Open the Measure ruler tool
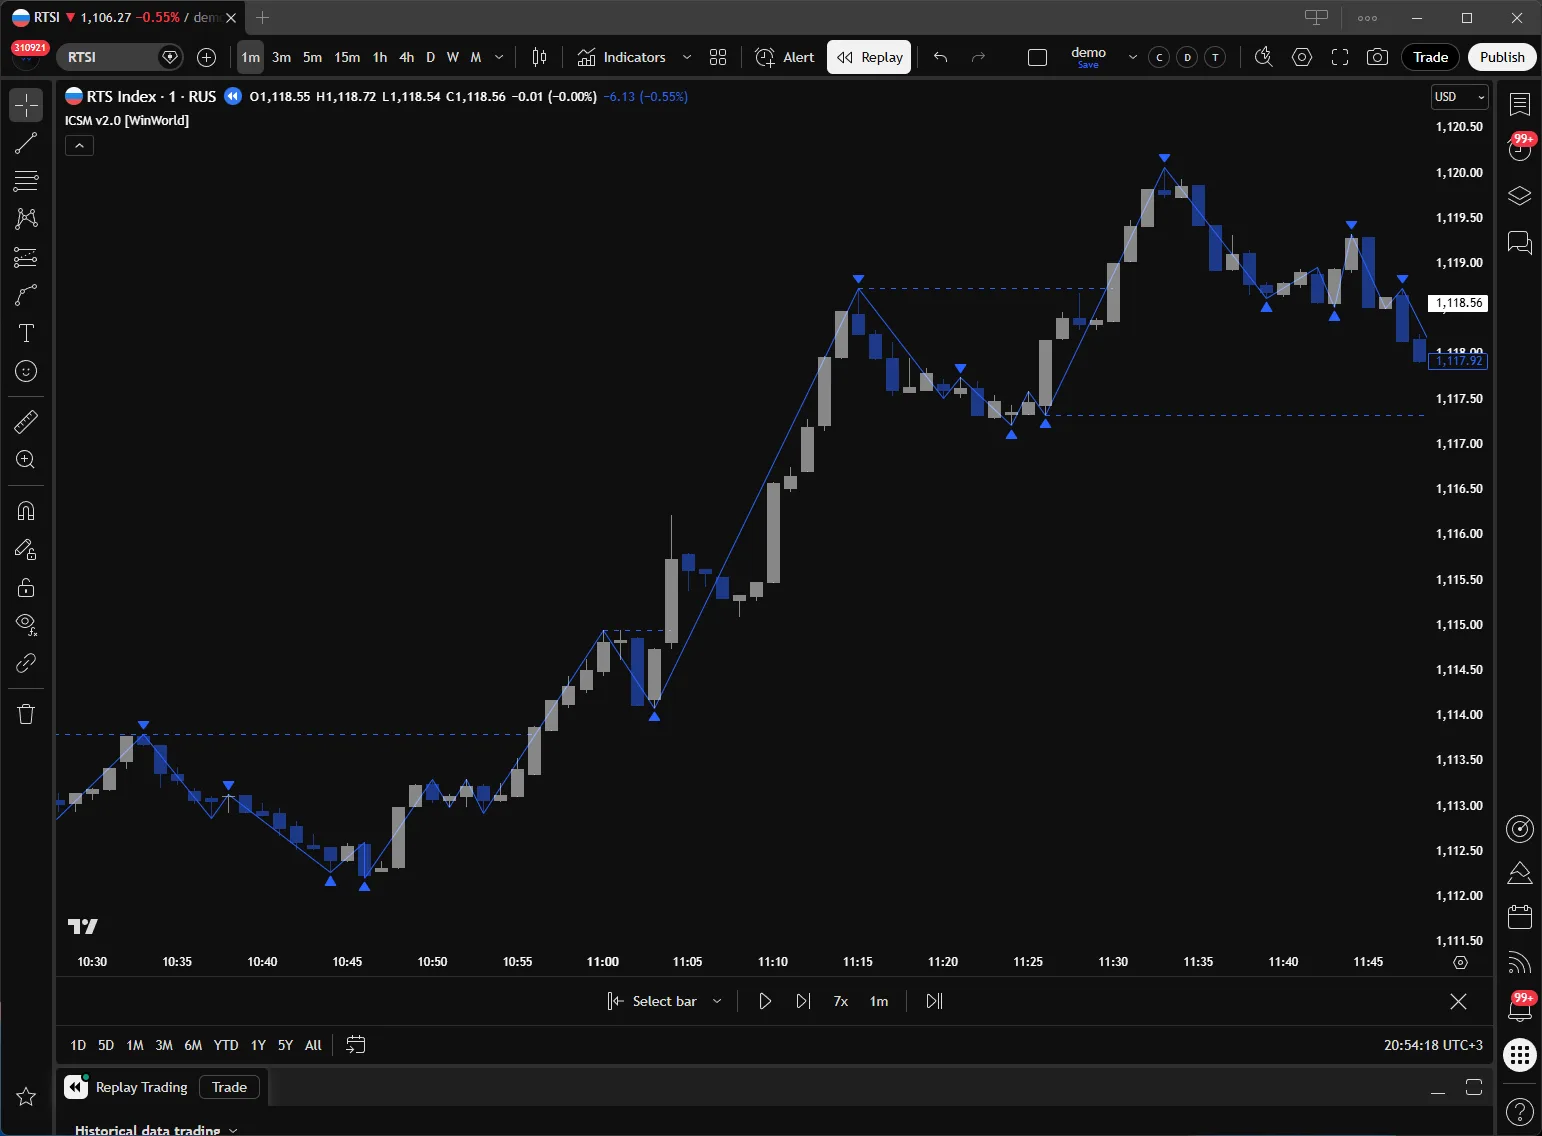1542x1136 pixels. (26, 422)
